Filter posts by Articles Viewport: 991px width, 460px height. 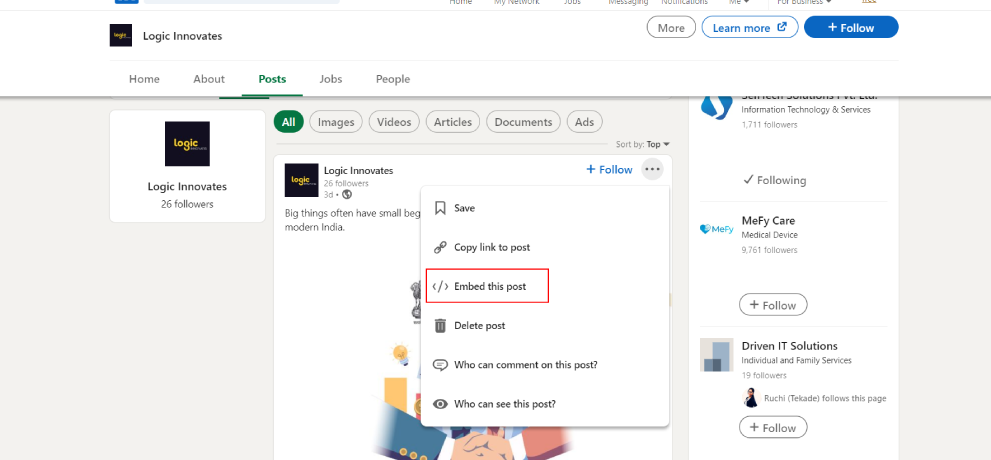click(x=453, y=122)
